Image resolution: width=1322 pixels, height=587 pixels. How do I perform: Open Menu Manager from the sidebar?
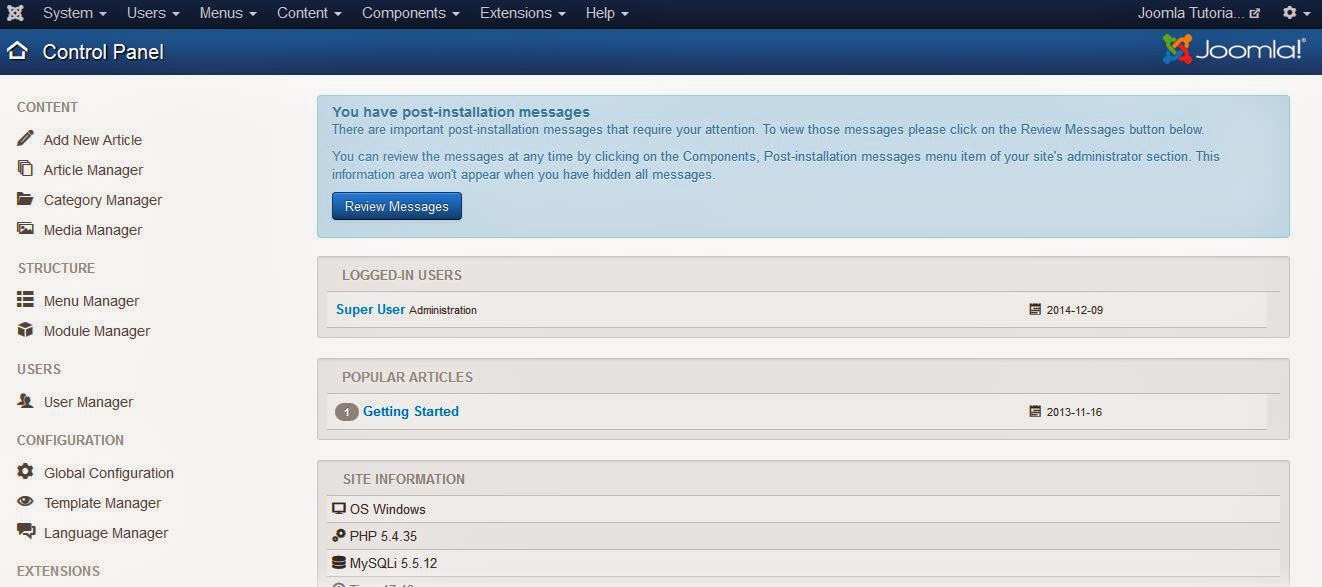point(91,301)
